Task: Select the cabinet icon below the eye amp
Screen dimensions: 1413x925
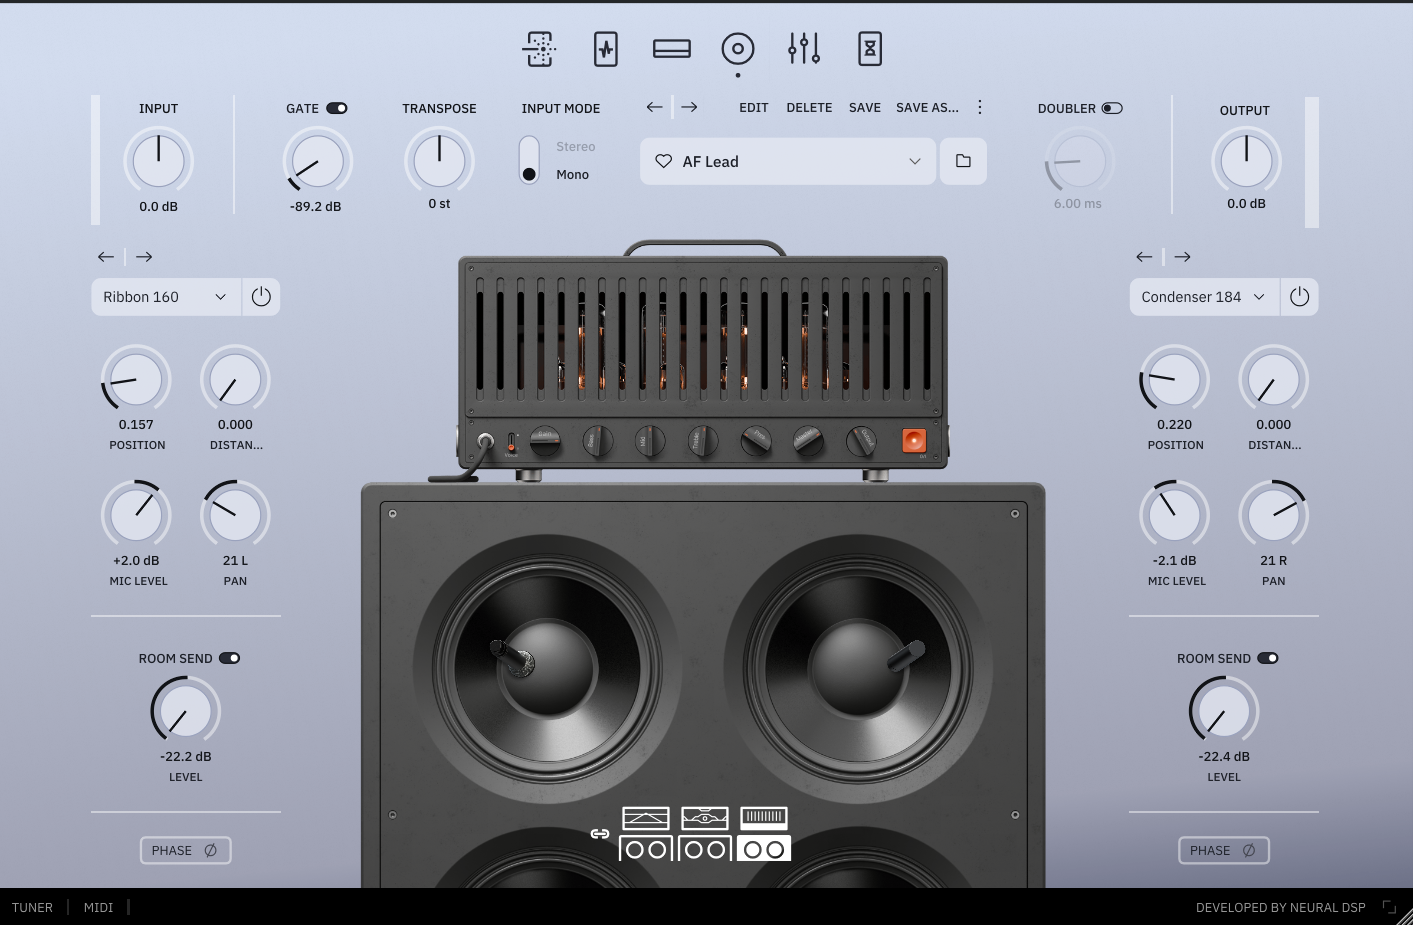Action: tap(705, 849)
